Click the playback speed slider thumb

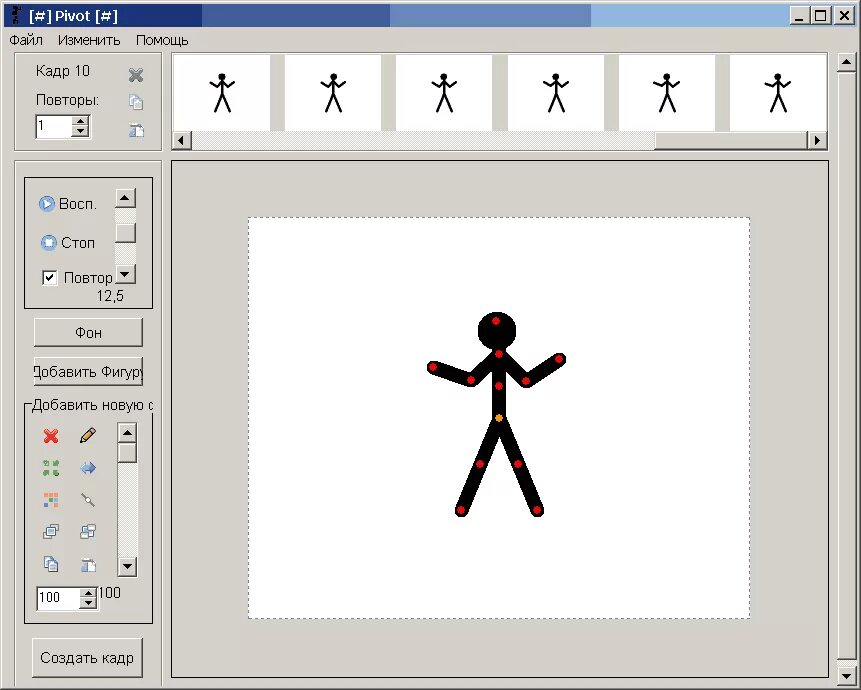(125, 233)
